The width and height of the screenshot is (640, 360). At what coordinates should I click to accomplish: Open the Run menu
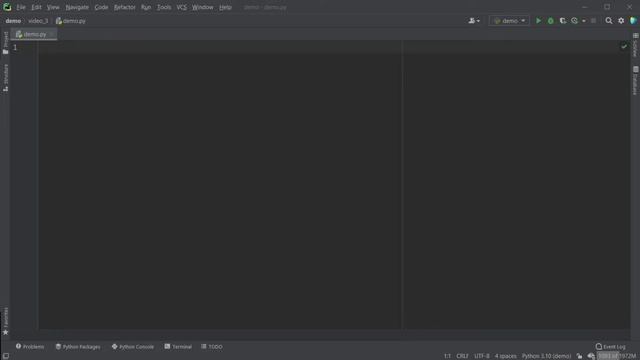146,7
